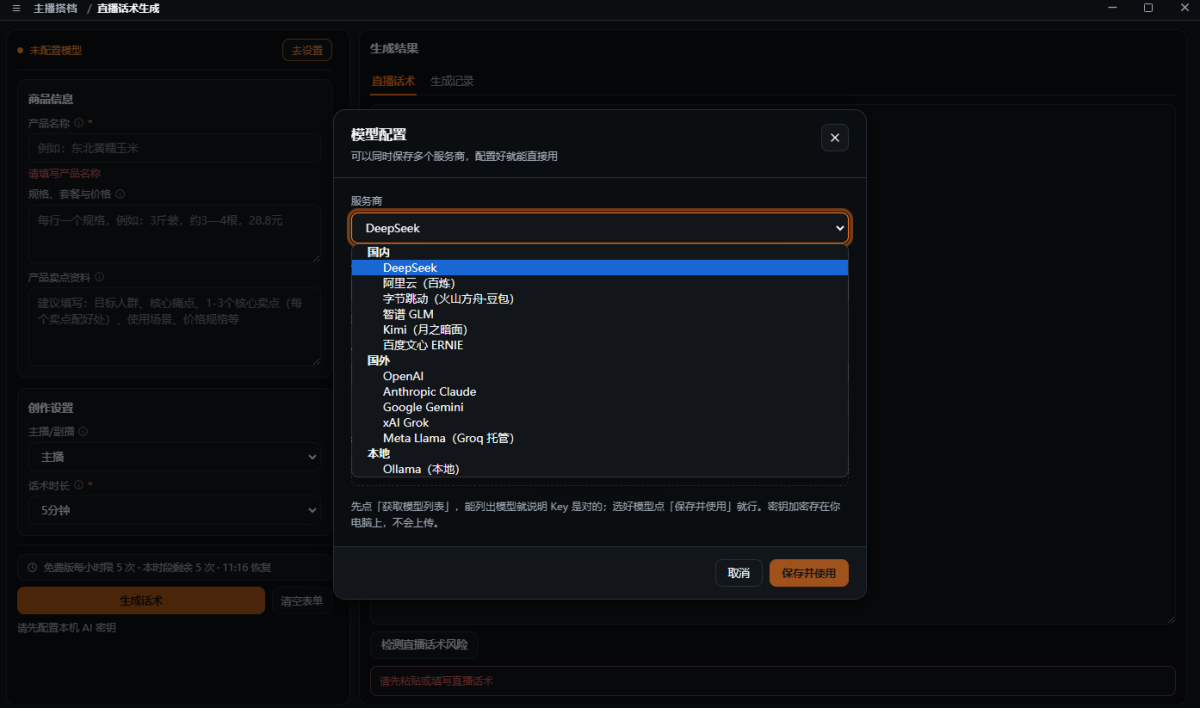The width and height of the screenshot is (1200, 708).
Task: Switch to the 直播话术 tab
Action: point(393,81)
